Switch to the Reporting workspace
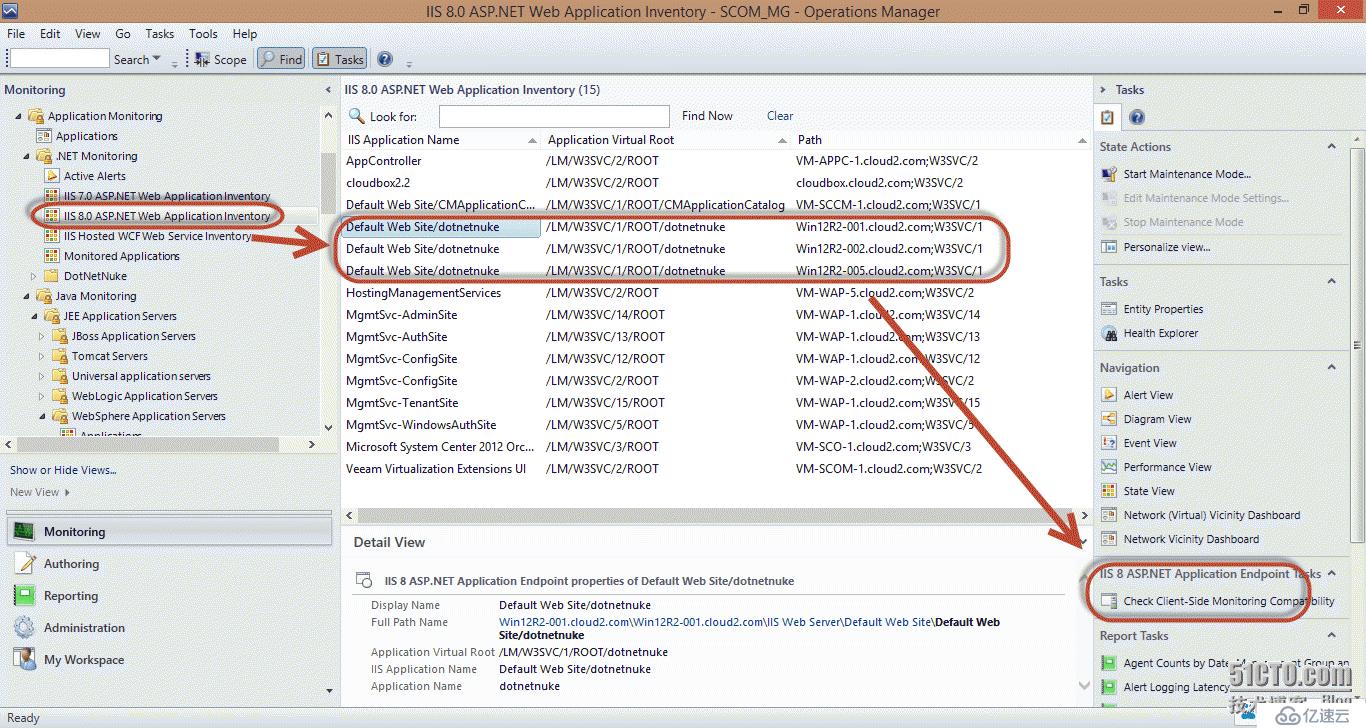 tap(169, 596)
